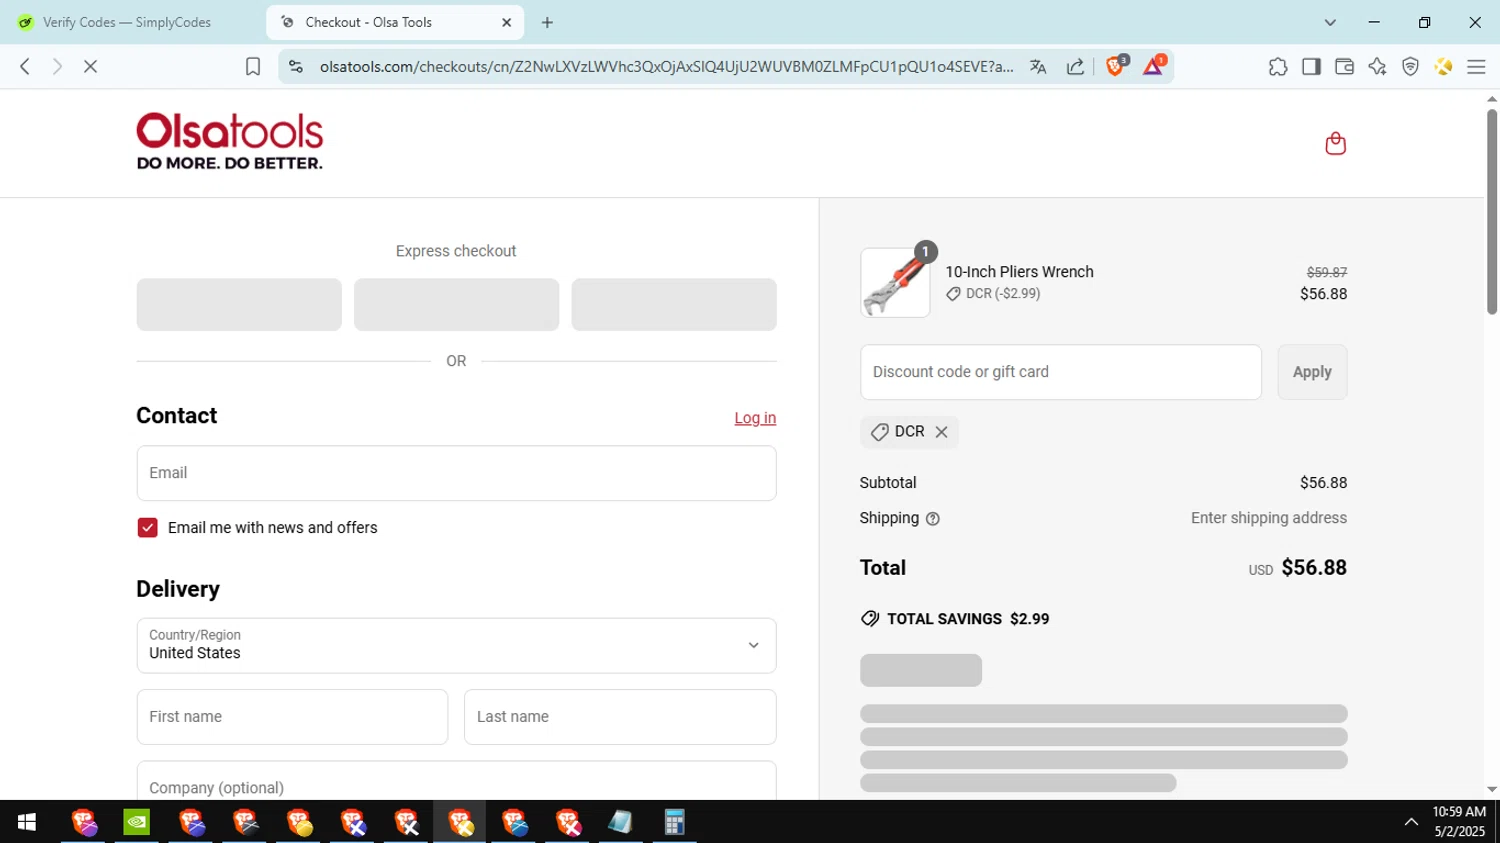Close the Checkout - Olsa Tools tab
This screenshot has width=1500, height=843.
click(506, 22)
